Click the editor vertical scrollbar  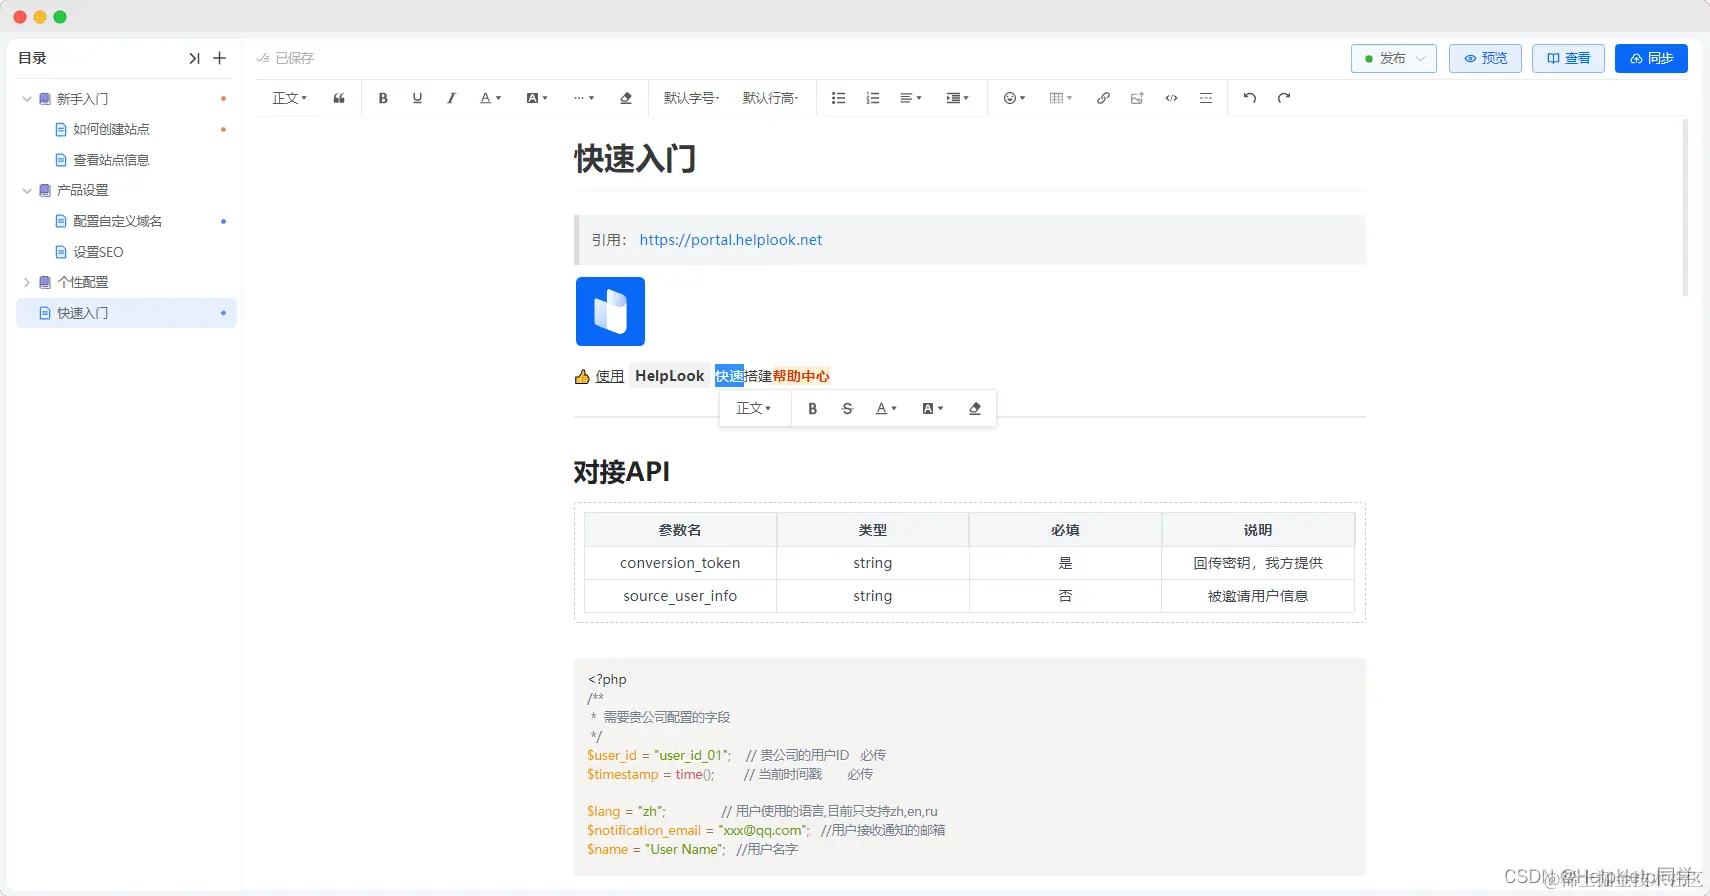(x=1685, y=208)
